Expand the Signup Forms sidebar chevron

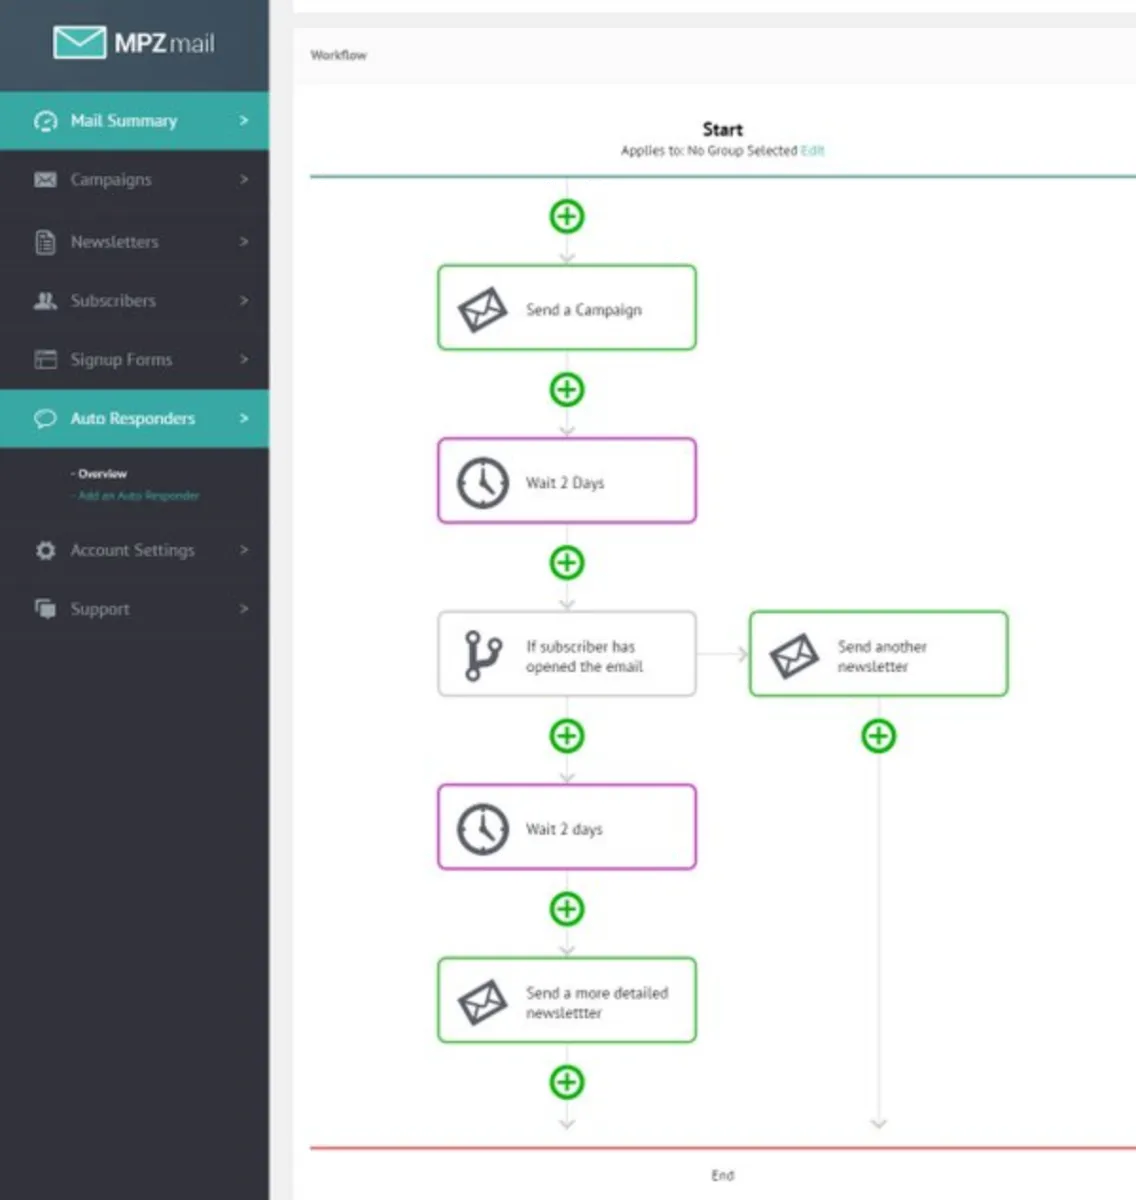coord(243,359)
